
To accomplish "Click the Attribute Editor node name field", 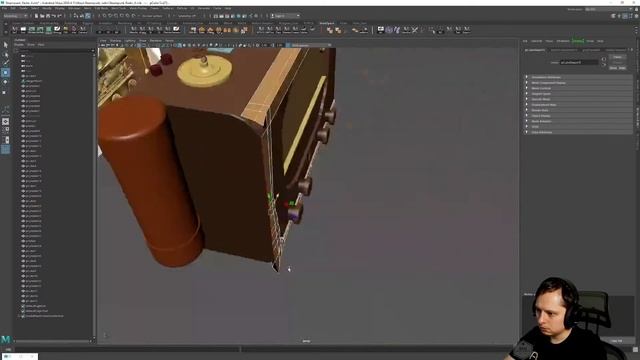I will [579, 62].
